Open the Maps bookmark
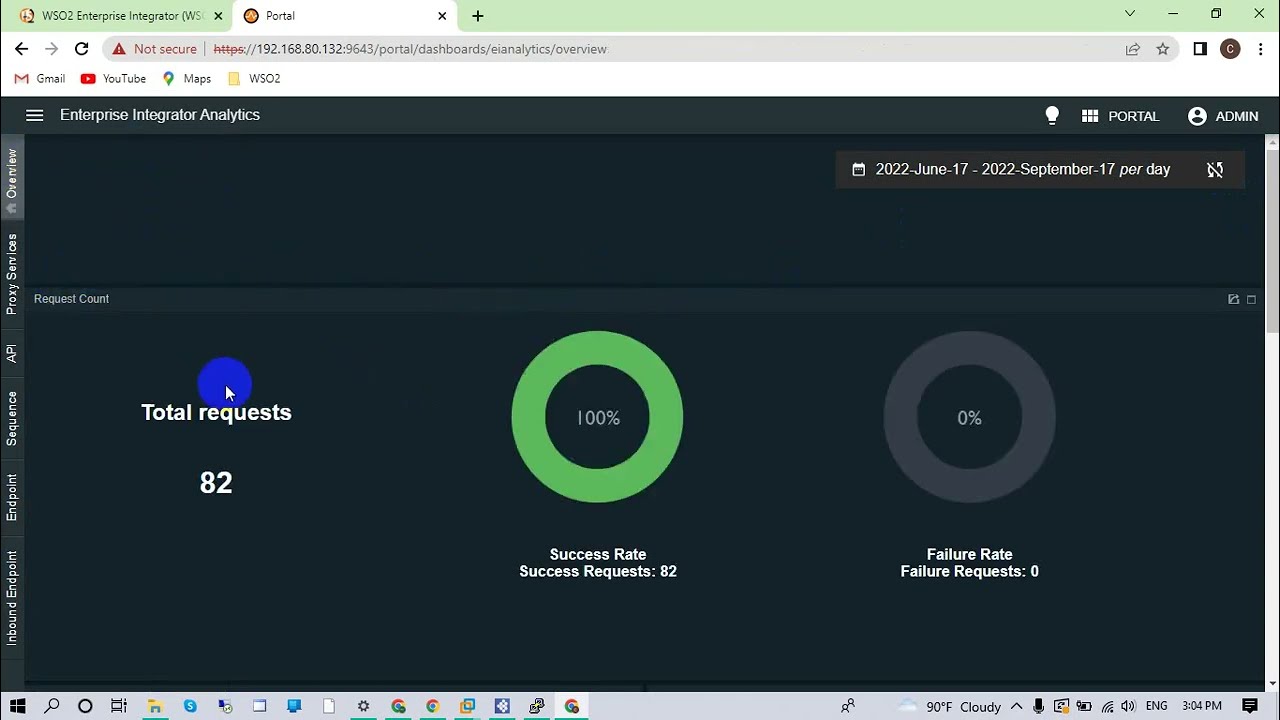Screen dimensions: 1280x720 [186, 79]
